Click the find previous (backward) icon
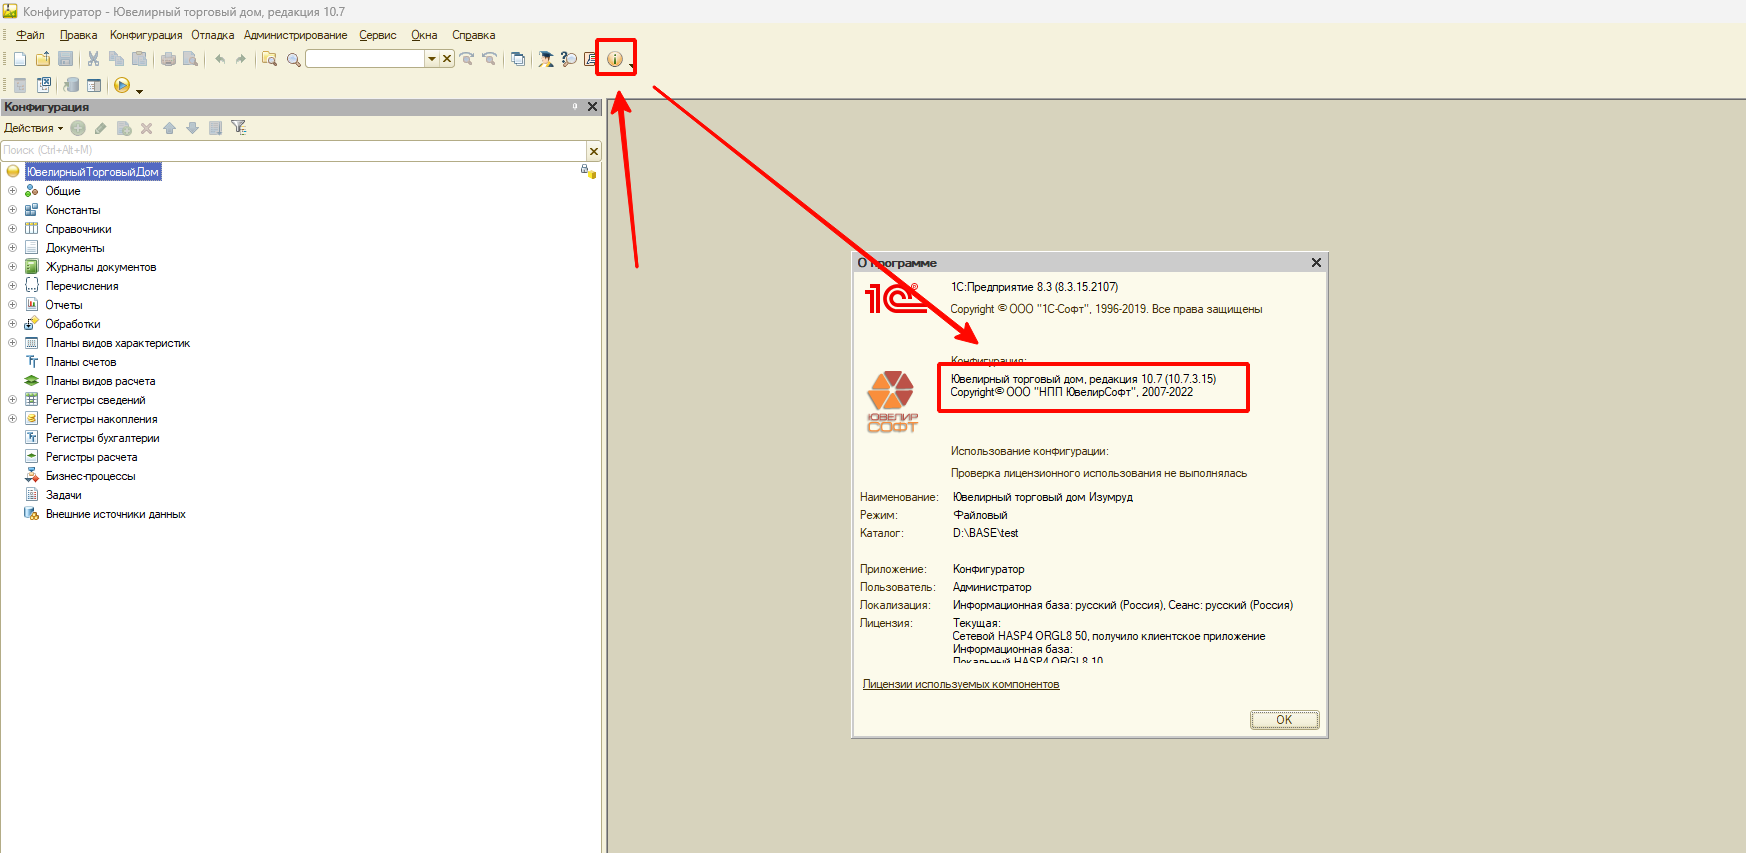This screenshot has height=853, width=1746. (x=489, y=59)
